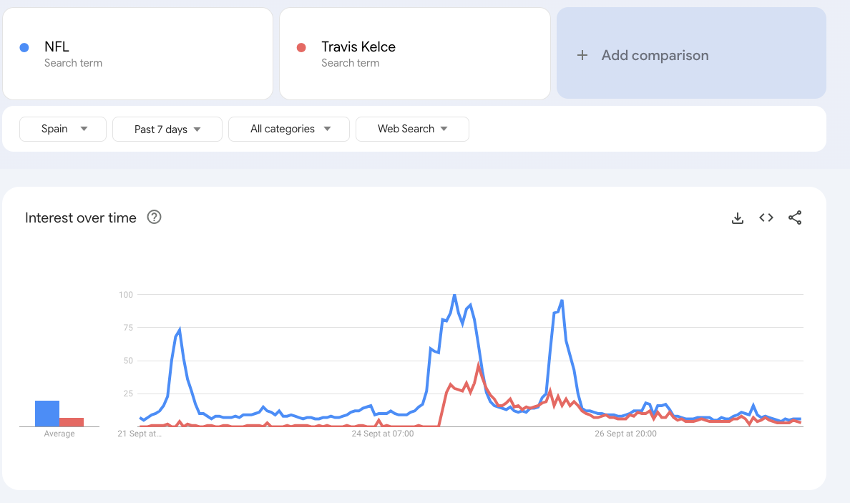
Task: Share the Interest over time chart
Action: click(x=795, y=218)
